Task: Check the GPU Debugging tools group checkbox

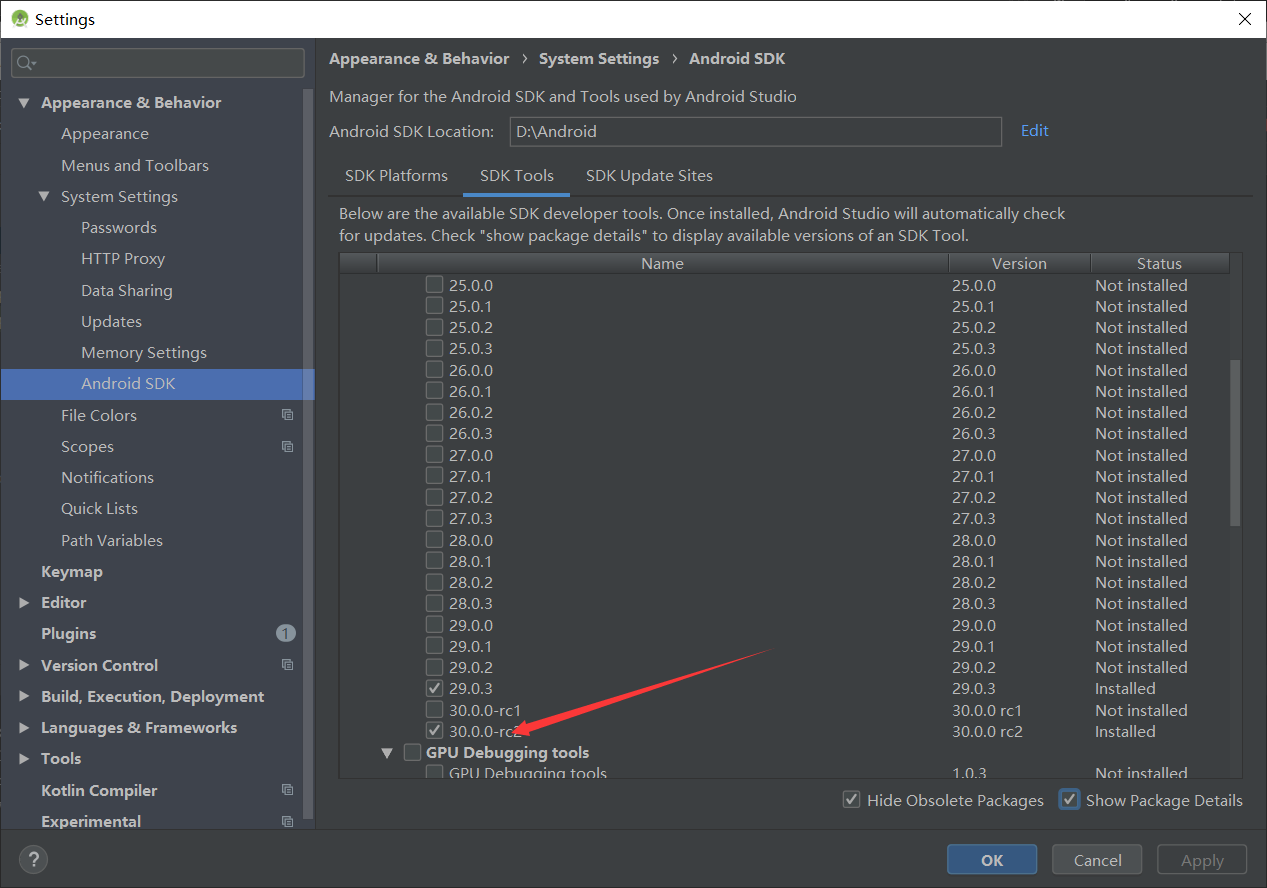Action: 412,752
